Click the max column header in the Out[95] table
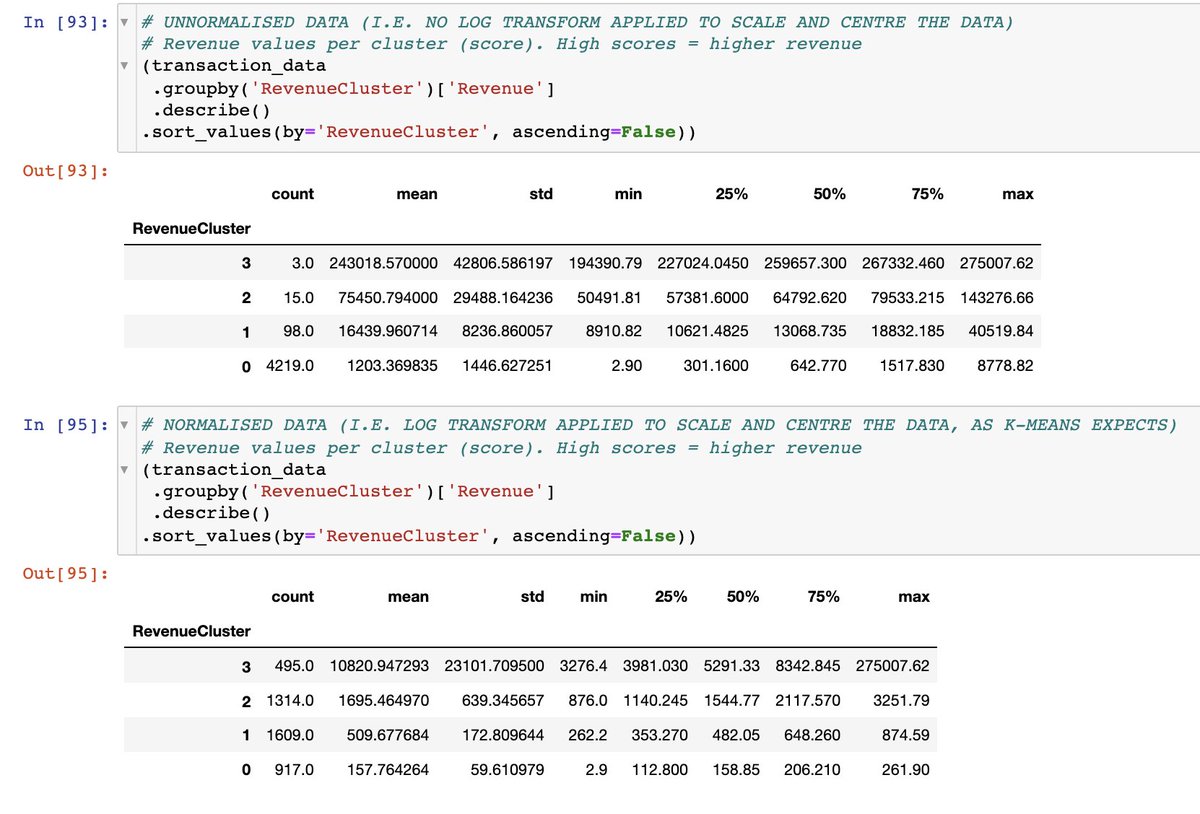The image size is (1200, 814). coord(913,597)
